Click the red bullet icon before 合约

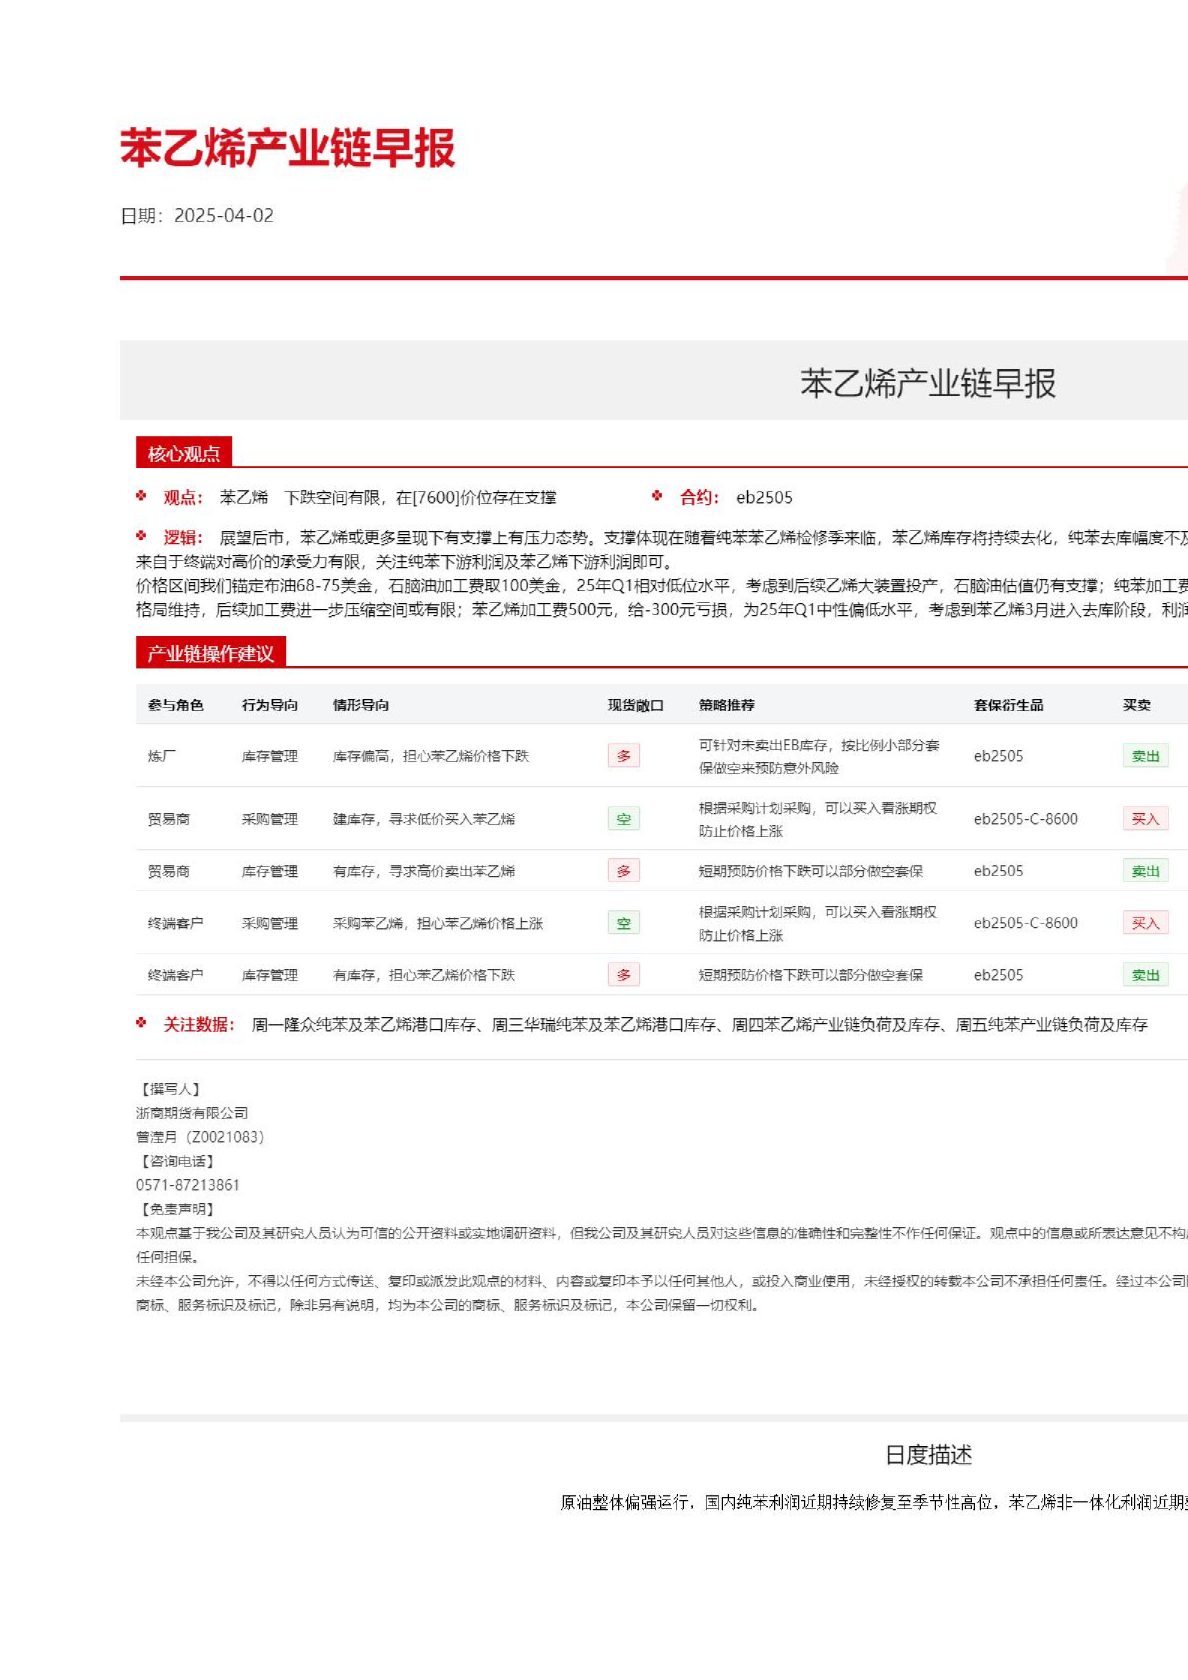[657, 496]
